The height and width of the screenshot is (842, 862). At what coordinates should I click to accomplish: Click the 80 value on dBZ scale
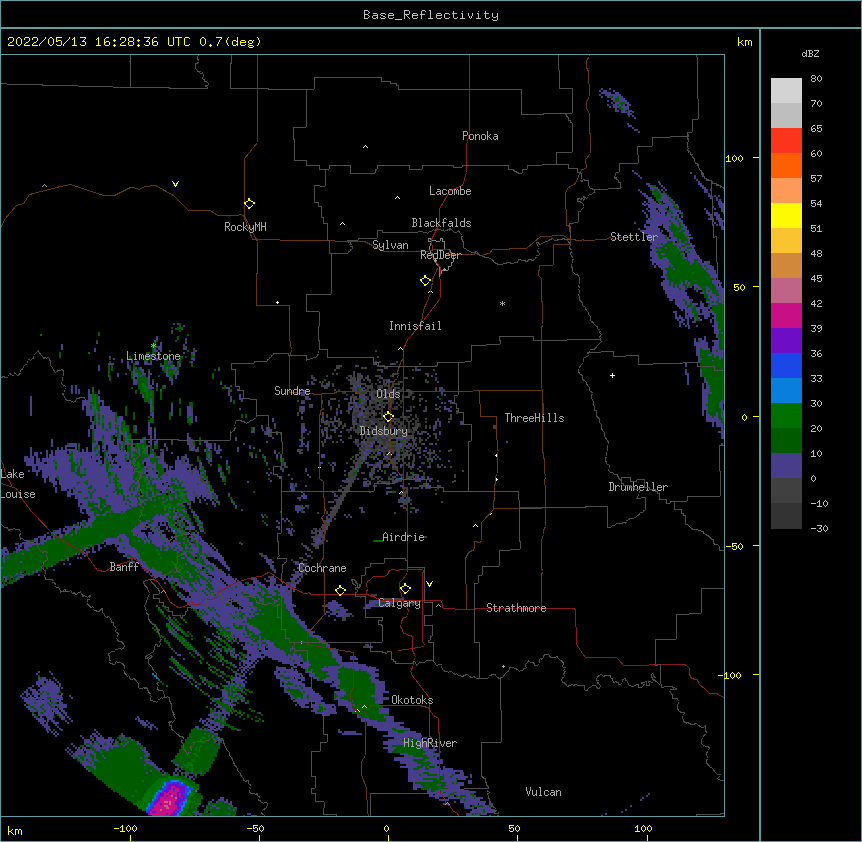pos(816,79)
